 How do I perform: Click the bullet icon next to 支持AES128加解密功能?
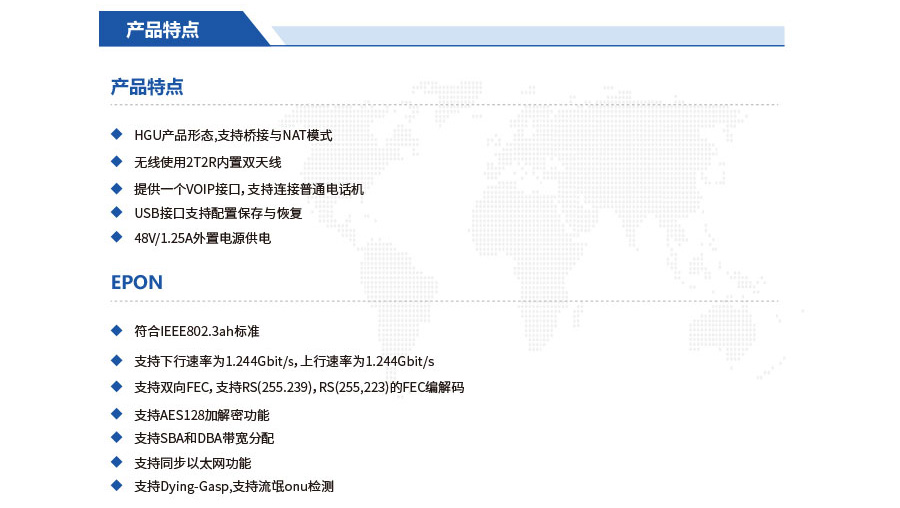point(116,413)
